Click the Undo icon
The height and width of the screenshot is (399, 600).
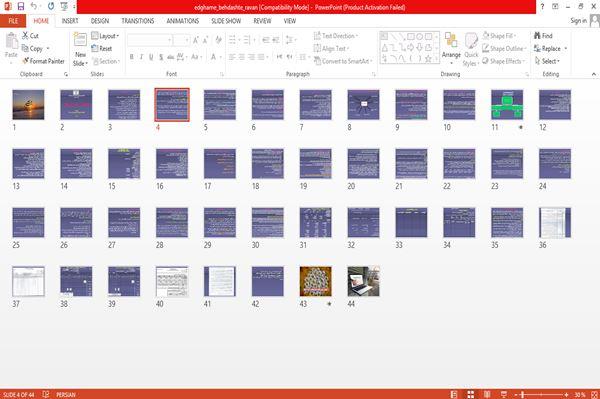(x=34, y=7)
